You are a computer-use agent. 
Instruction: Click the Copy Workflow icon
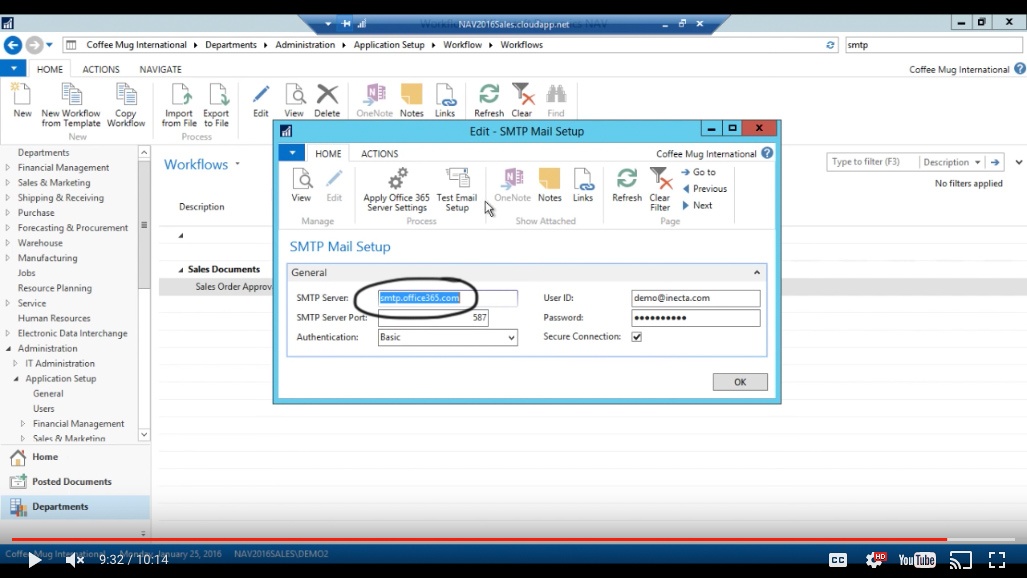point(126,105)
